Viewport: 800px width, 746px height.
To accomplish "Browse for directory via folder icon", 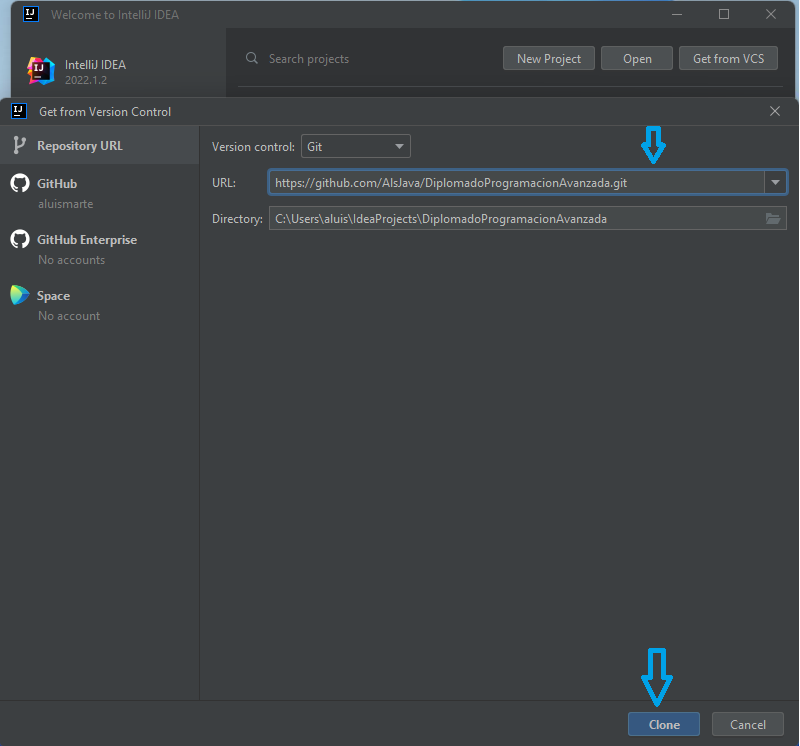I will 773,218.
